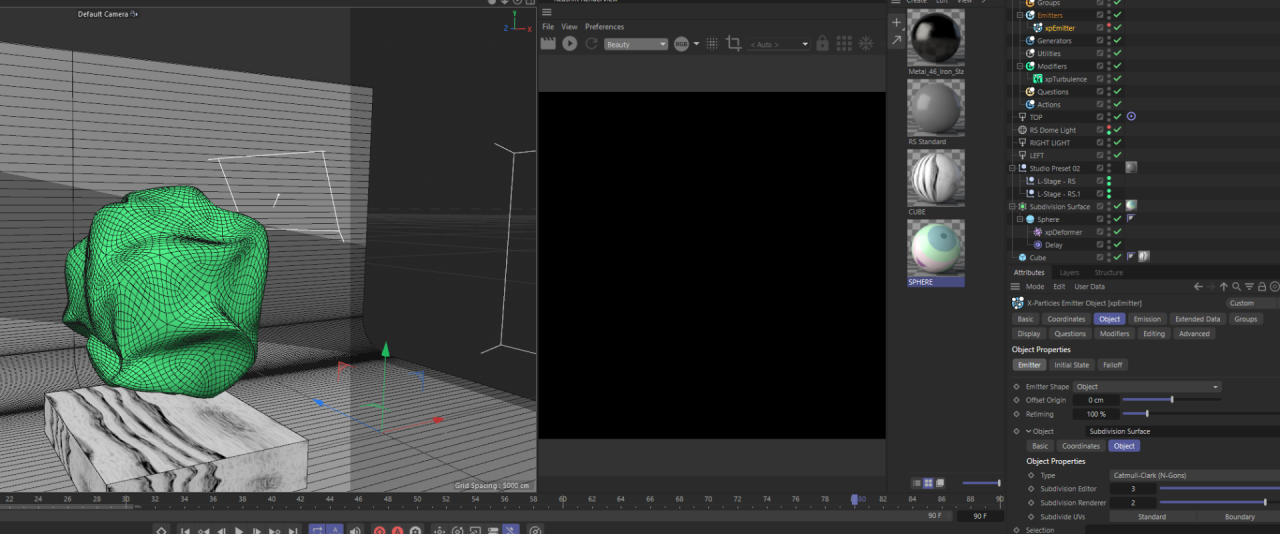1280x534 pixels.
Task: Go to timeline start button
Action: tap(185, 531)
